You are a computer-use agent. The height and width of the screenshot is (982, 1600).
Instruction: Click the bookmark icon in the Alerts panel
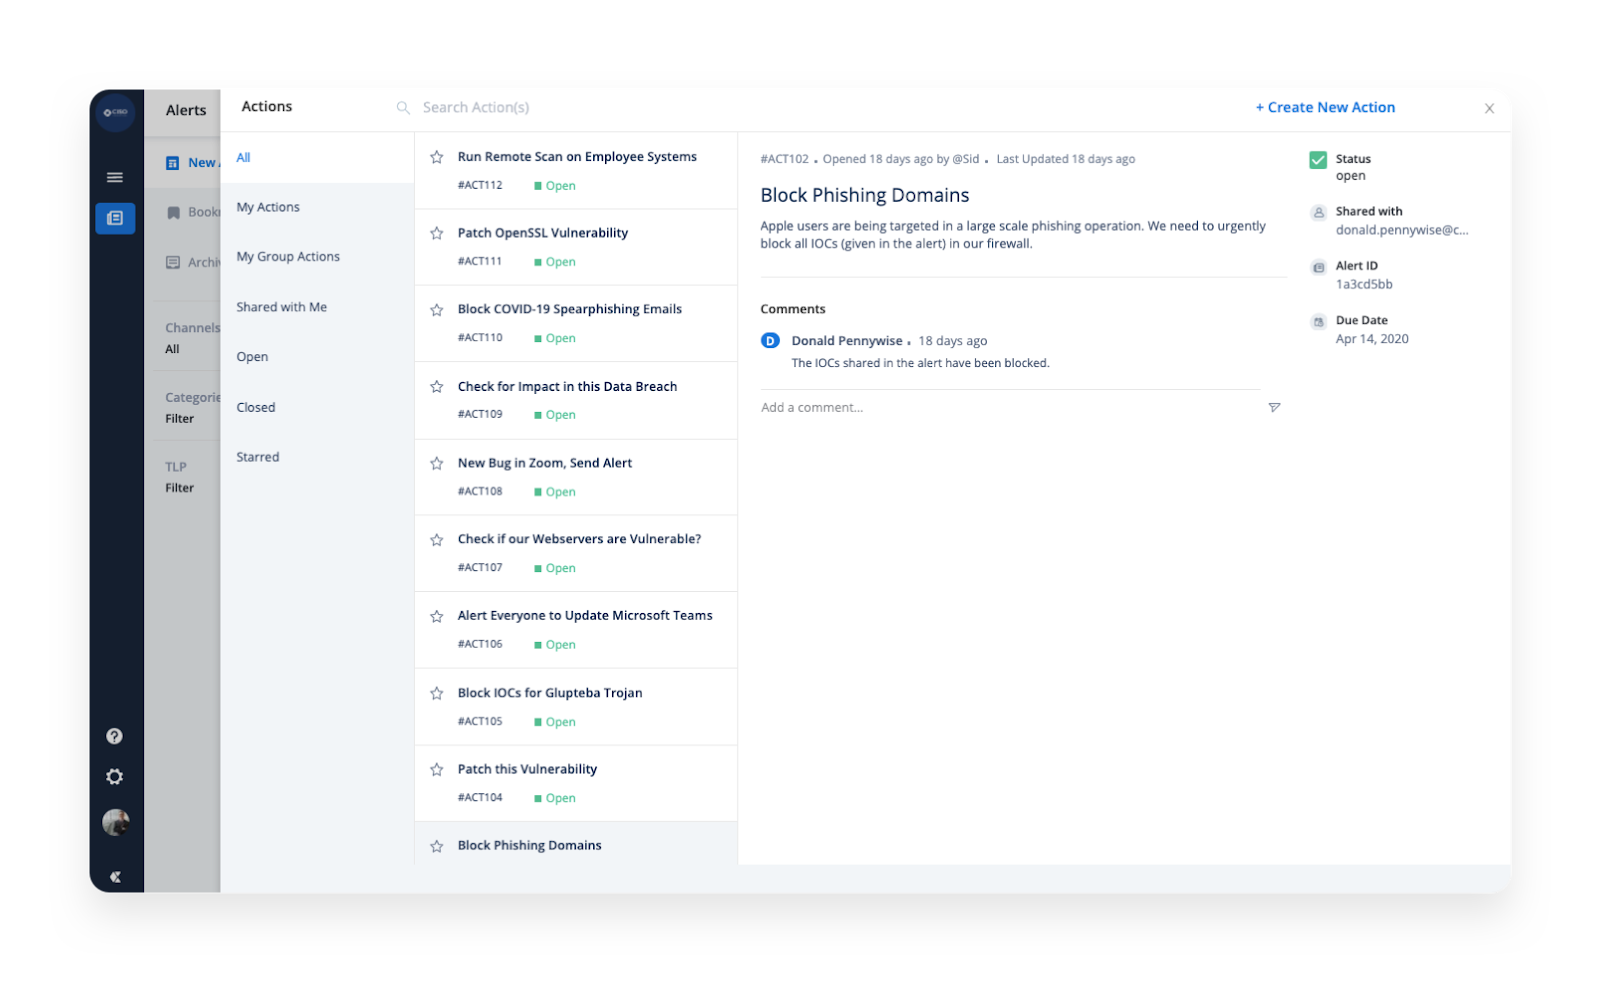click(173, 213)
